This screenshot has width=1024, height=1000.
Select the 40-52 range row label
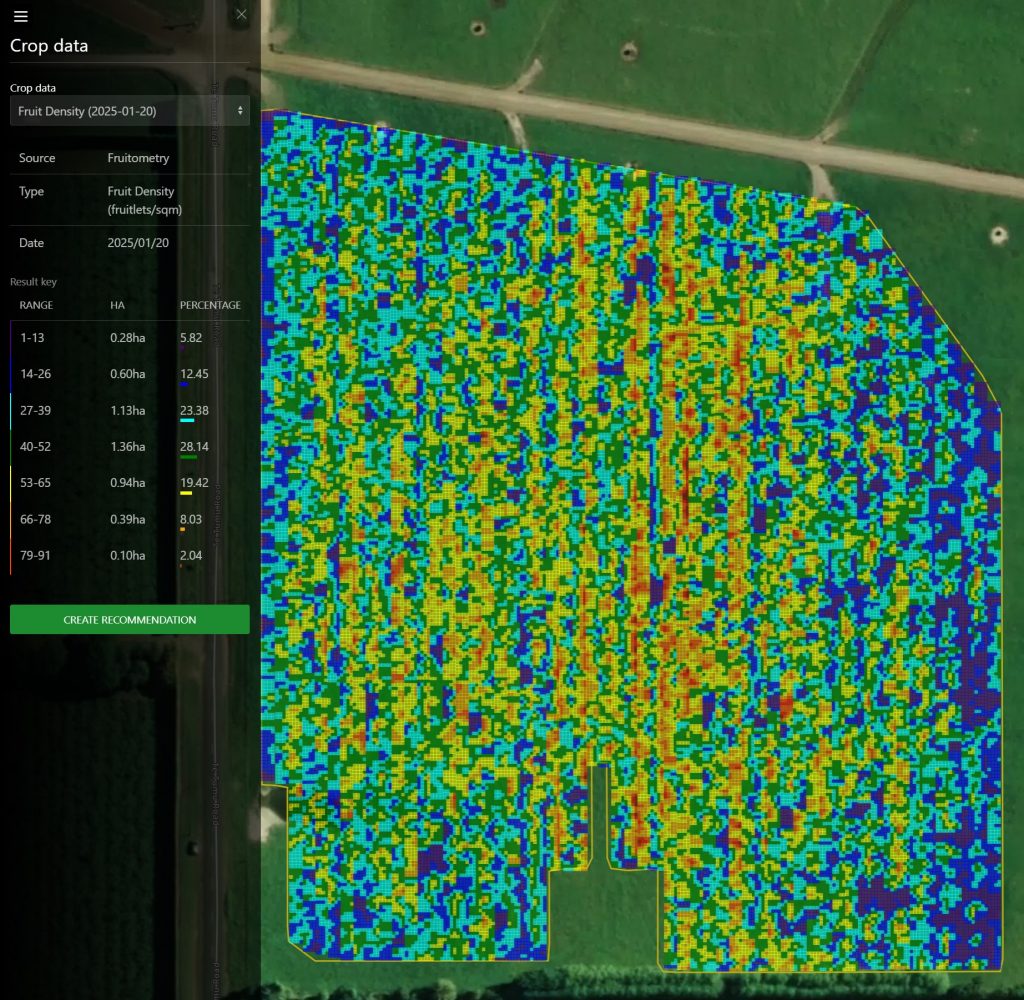(35, 446)
